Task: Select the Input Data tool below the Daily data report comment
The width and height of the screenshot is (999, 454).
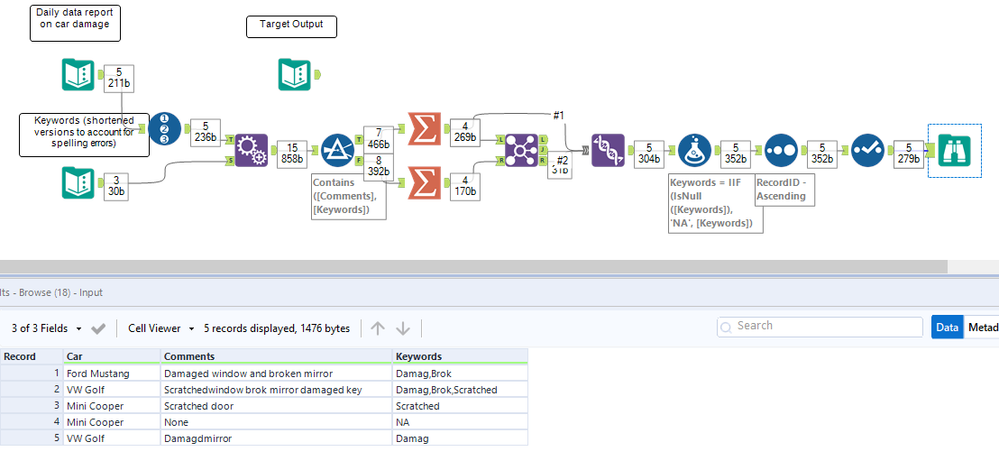Action: pos(78,74)
